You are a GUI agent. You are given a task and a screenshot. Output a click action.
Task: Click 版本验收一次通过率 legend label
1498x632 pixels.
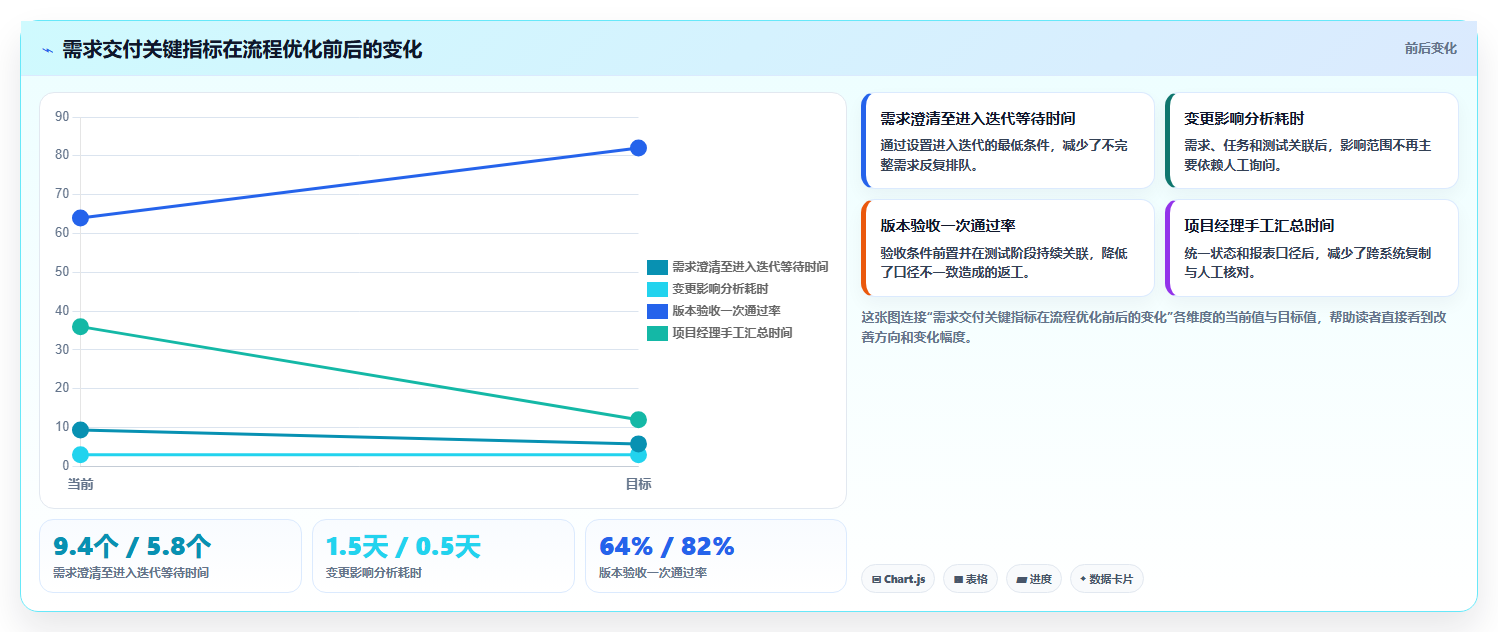coord(726,311)
